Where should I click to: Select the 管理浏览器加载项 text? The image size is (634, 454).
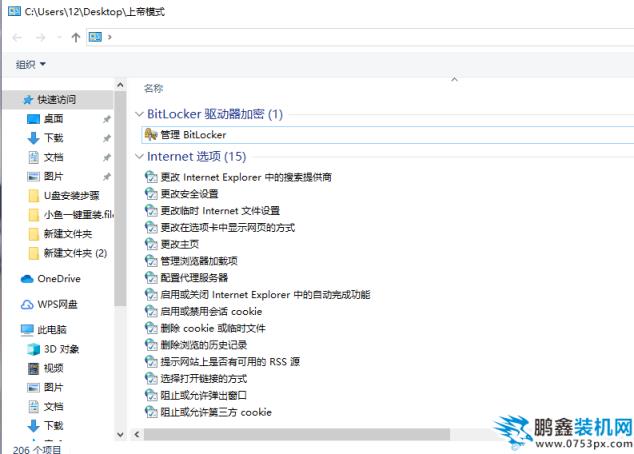[x=199, y=261]
